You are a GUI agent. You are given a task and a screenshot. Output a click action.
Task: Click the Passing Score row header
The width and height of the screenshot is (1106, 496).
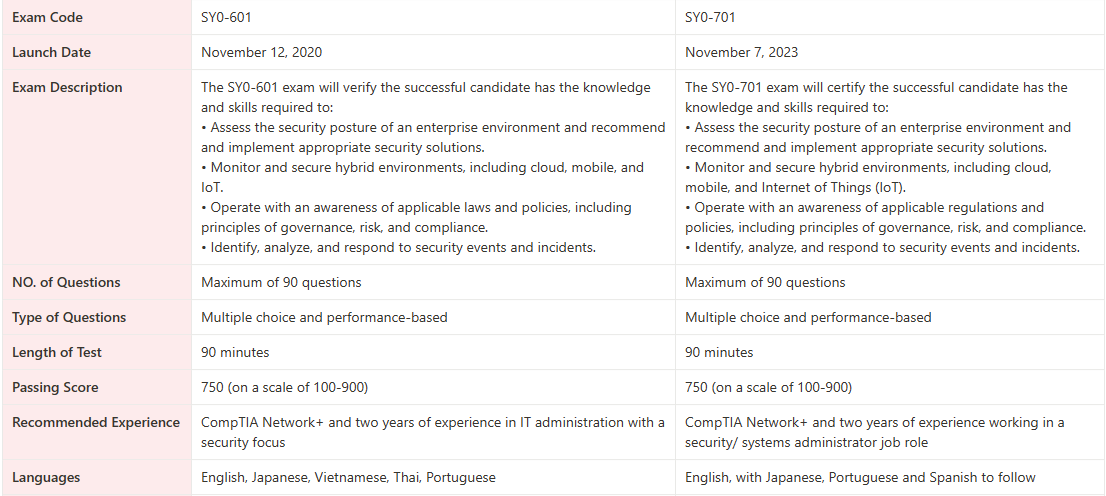(55, 387)
